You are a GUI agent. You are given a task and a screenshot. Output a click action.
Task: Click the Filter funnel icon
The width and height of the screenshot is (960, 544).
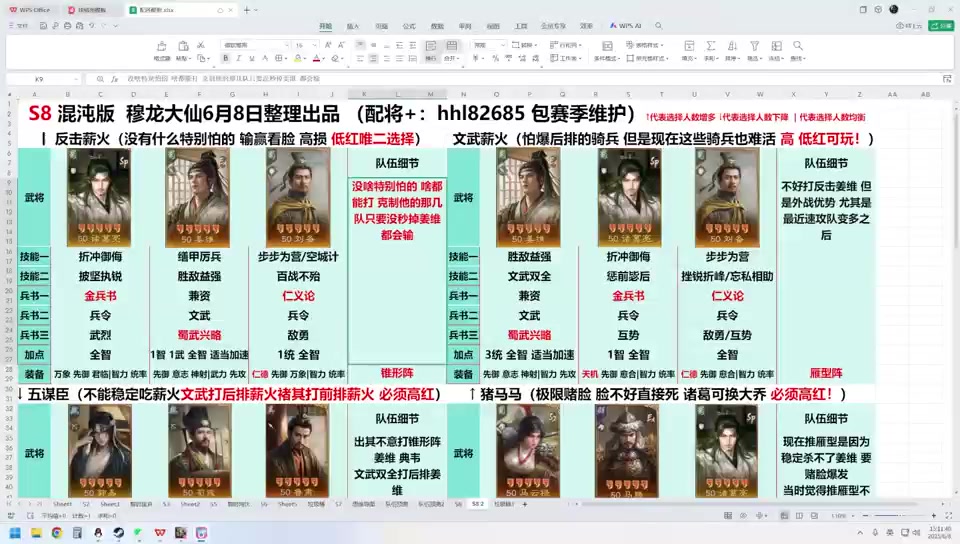pos(754,46)
